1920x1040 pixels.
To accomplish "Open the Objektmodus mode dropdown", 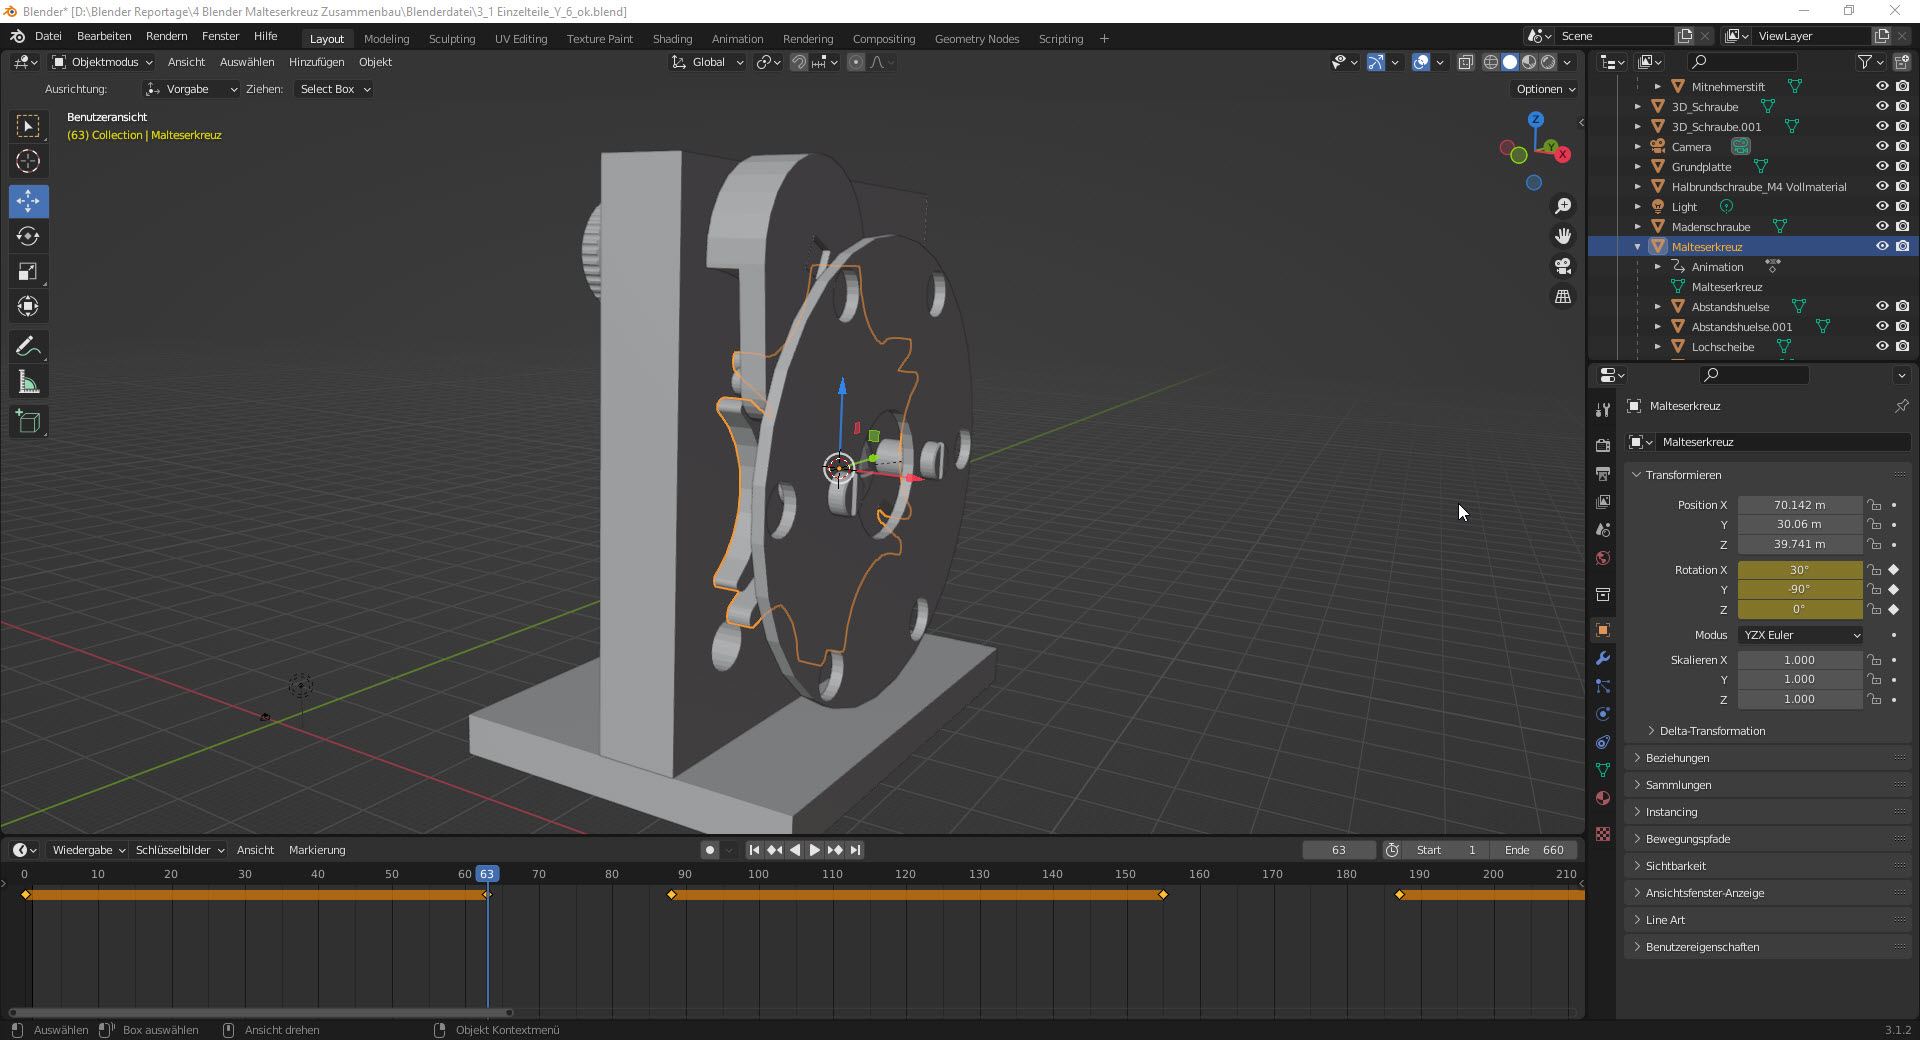I will [x=102, y=62].
